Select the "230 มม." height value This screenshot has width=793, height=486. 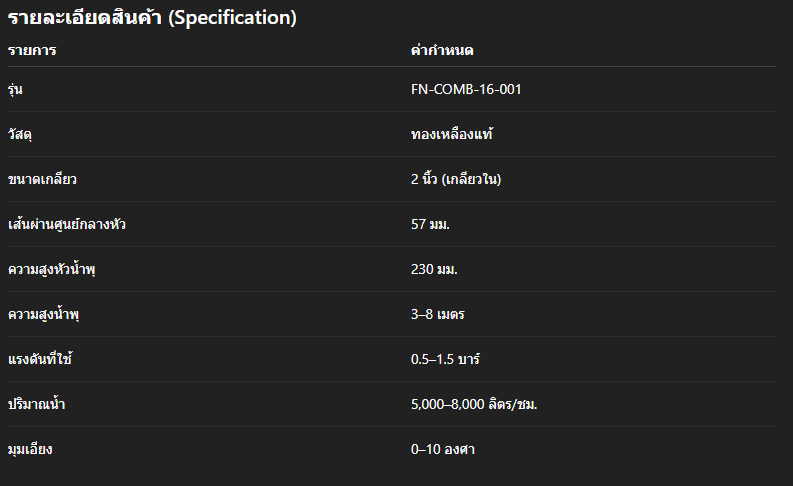pyautogui.click(x=434, y=270)
